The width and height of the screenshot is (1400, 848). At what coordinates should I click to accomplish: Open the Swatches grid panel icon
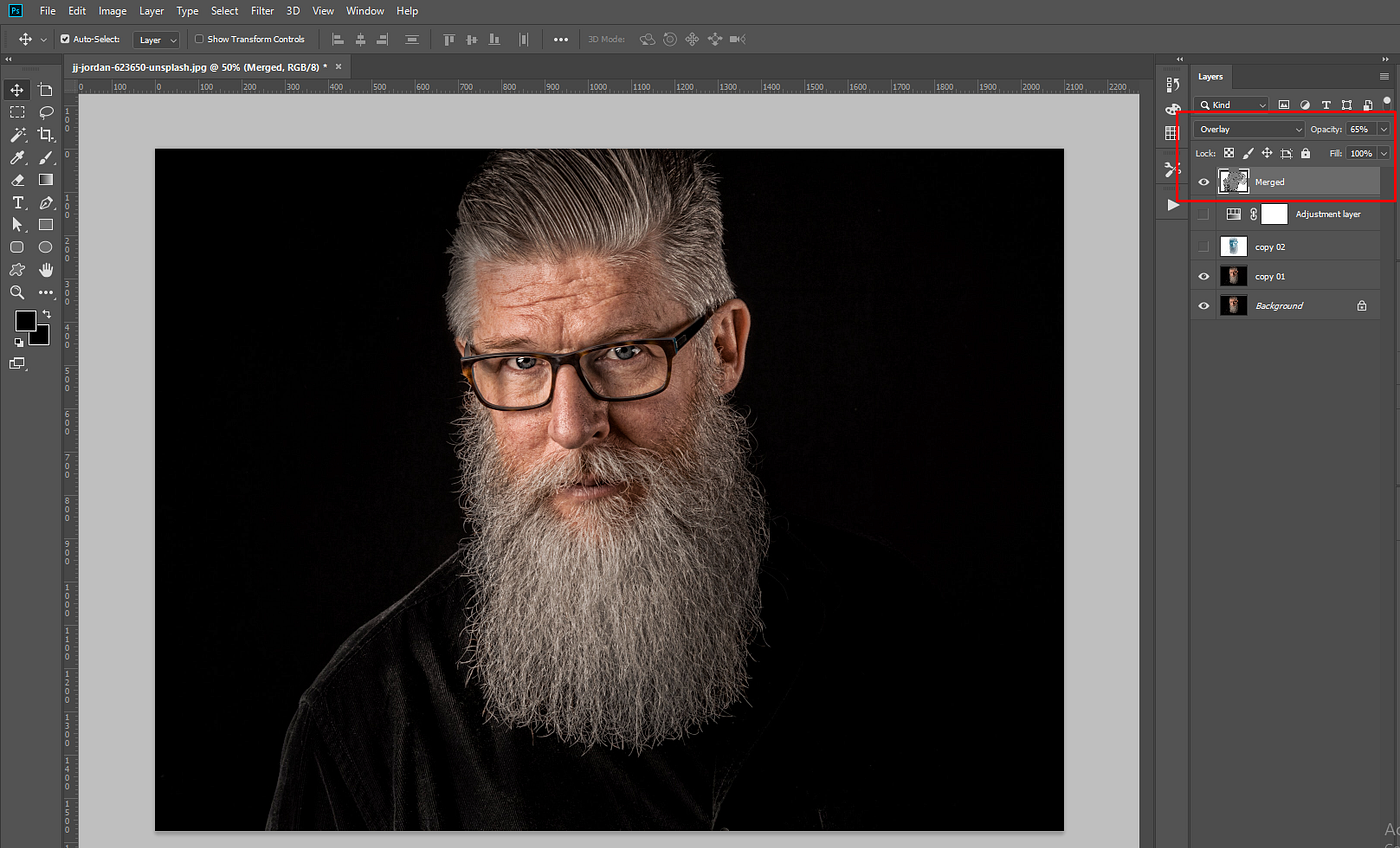click(1173, 133)
